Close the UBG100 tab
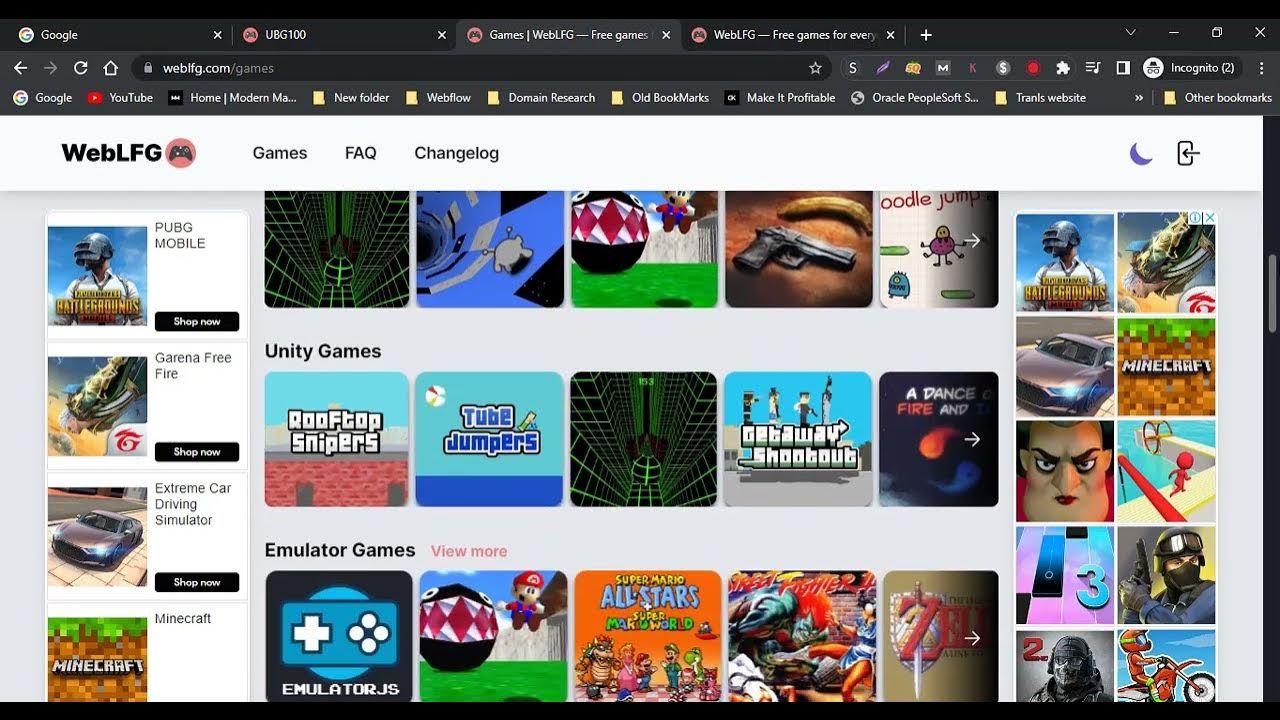1280x720 pixels. (x=442, y=35)
